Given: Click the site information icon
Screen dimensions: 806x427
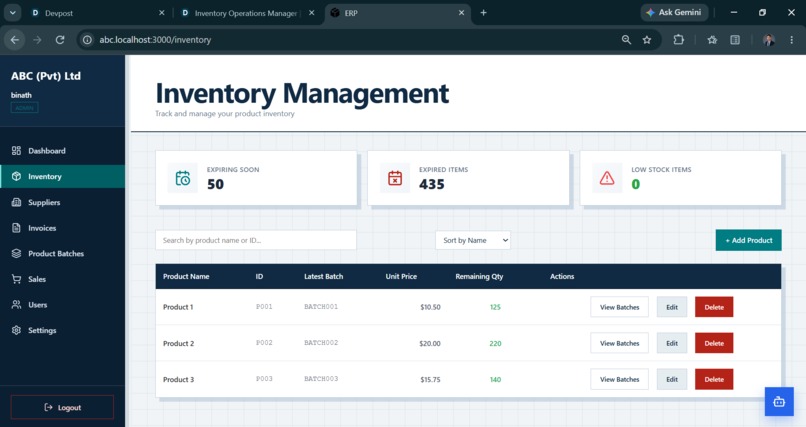Looking at the screenshot, I should pyautogui.click(x=87, y=40).
